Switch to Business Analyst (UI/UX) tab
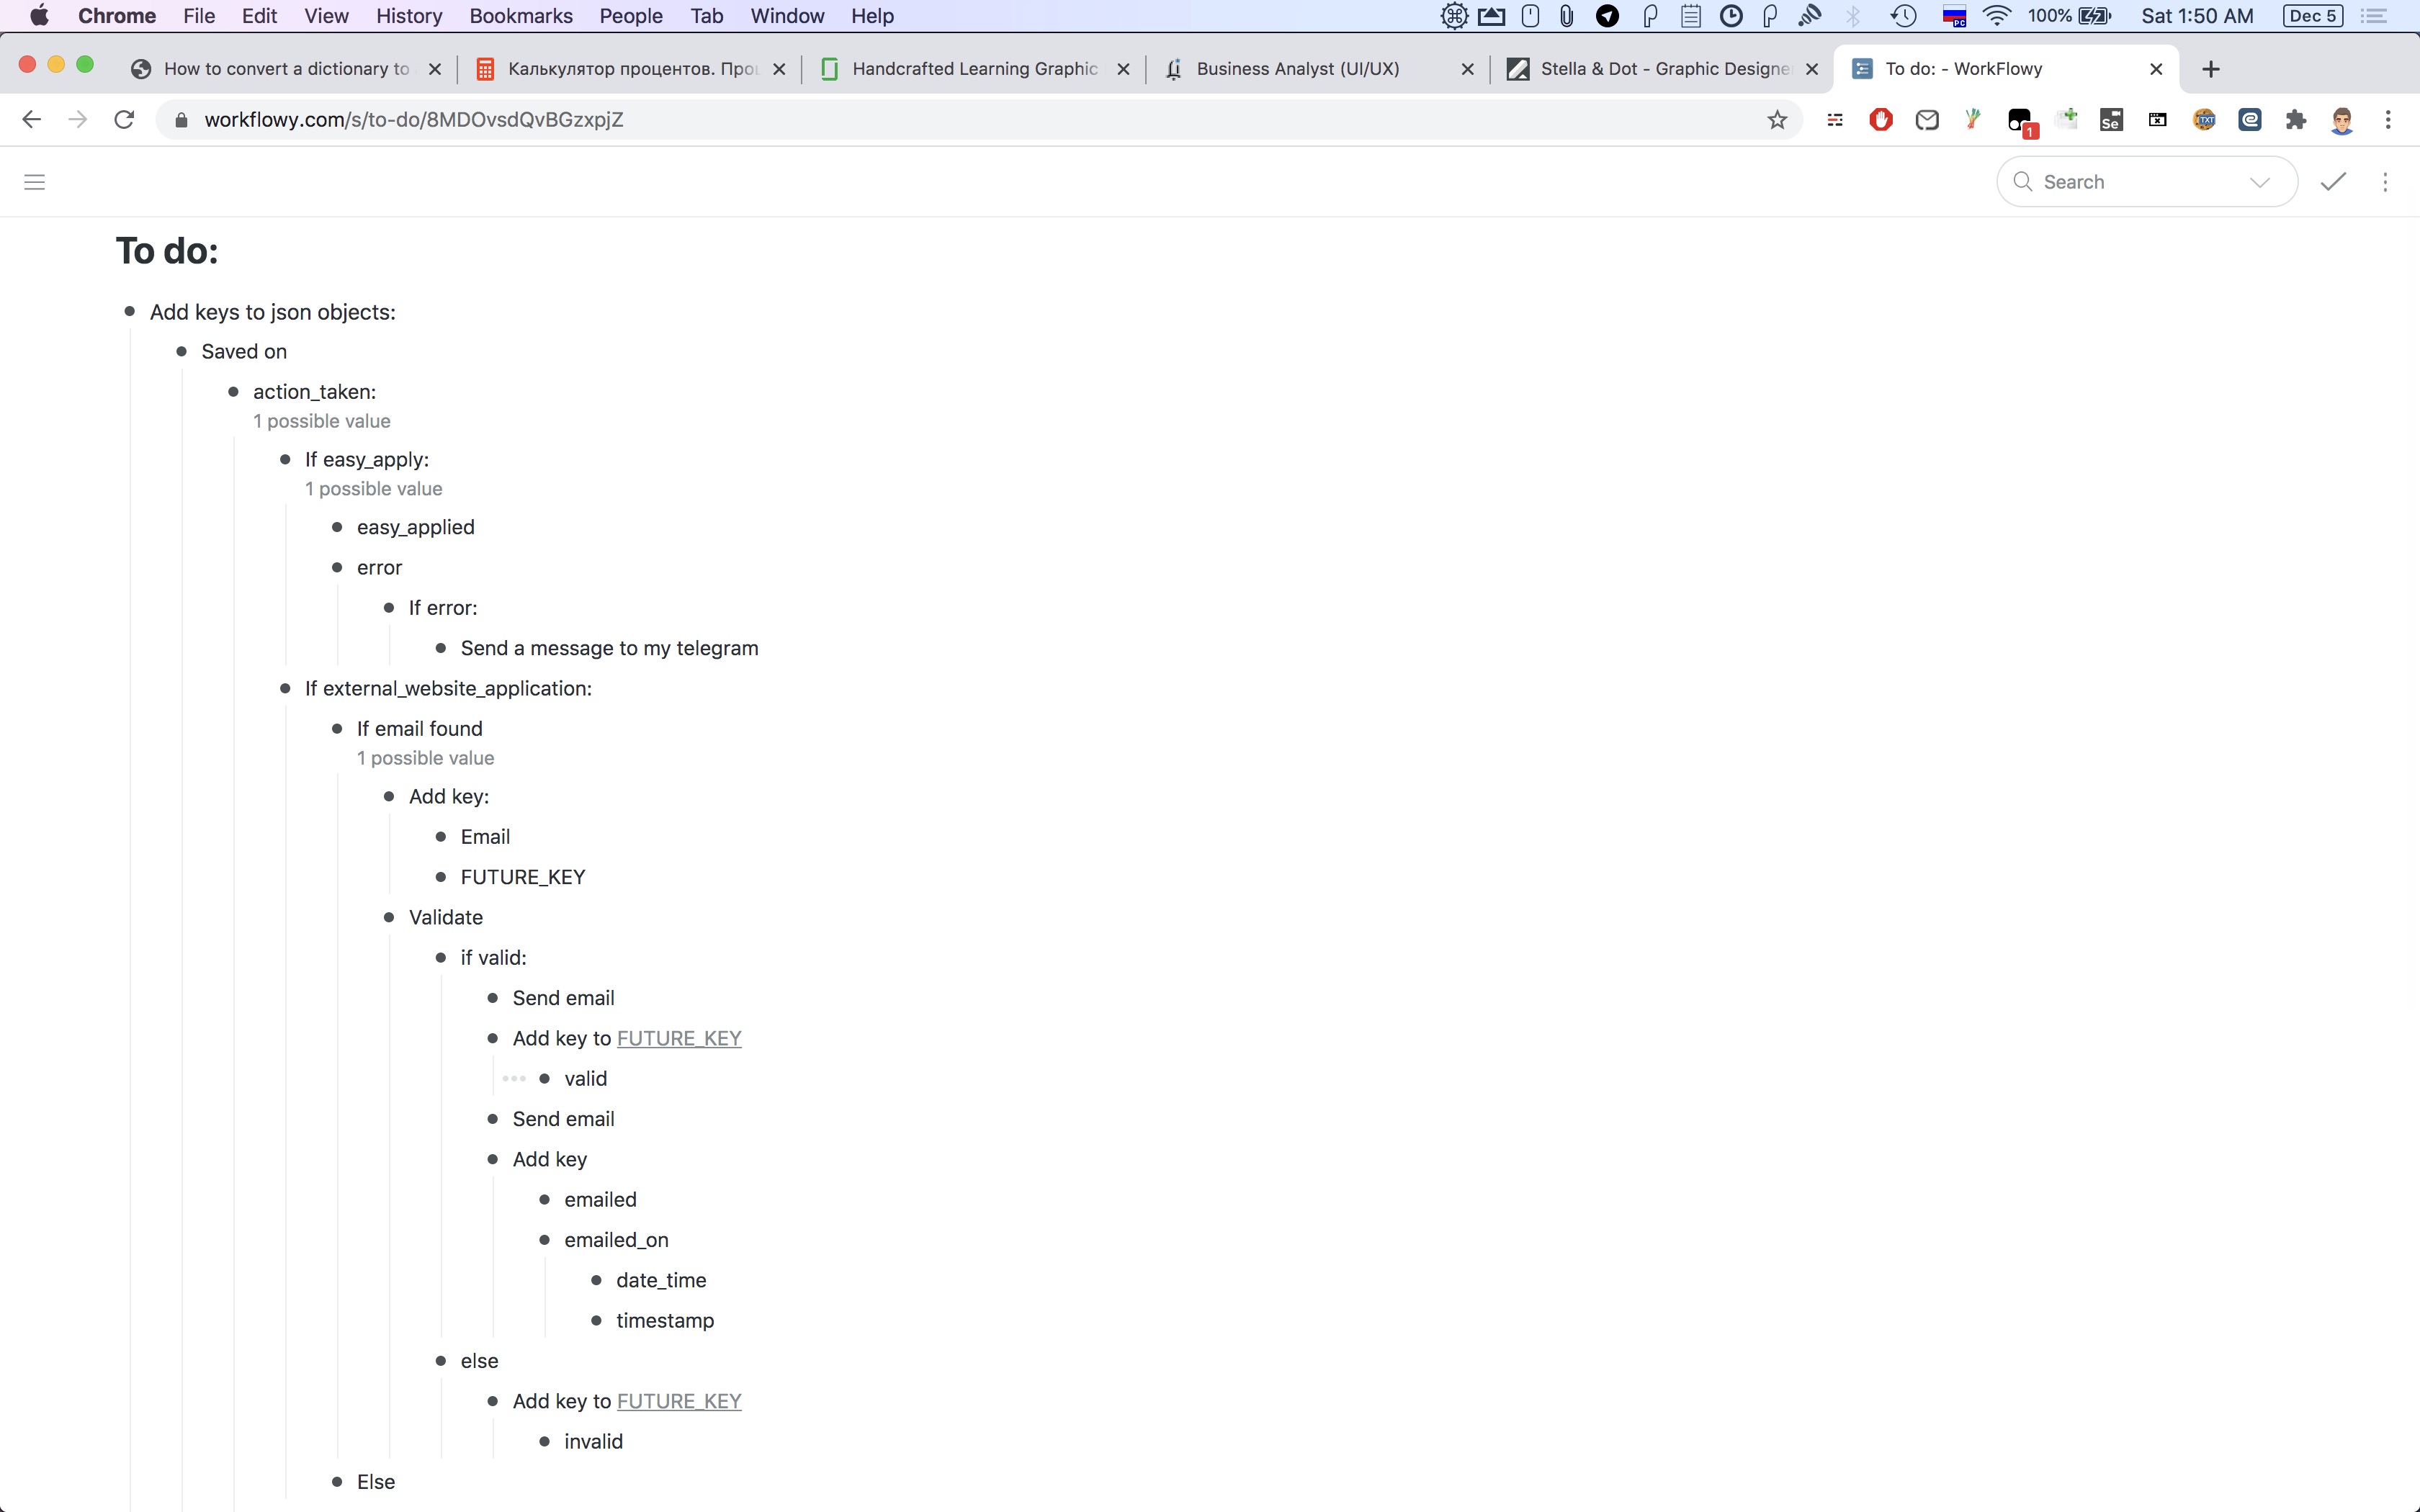This screenshot has width=2420, height=1512. click(1297, 69)
